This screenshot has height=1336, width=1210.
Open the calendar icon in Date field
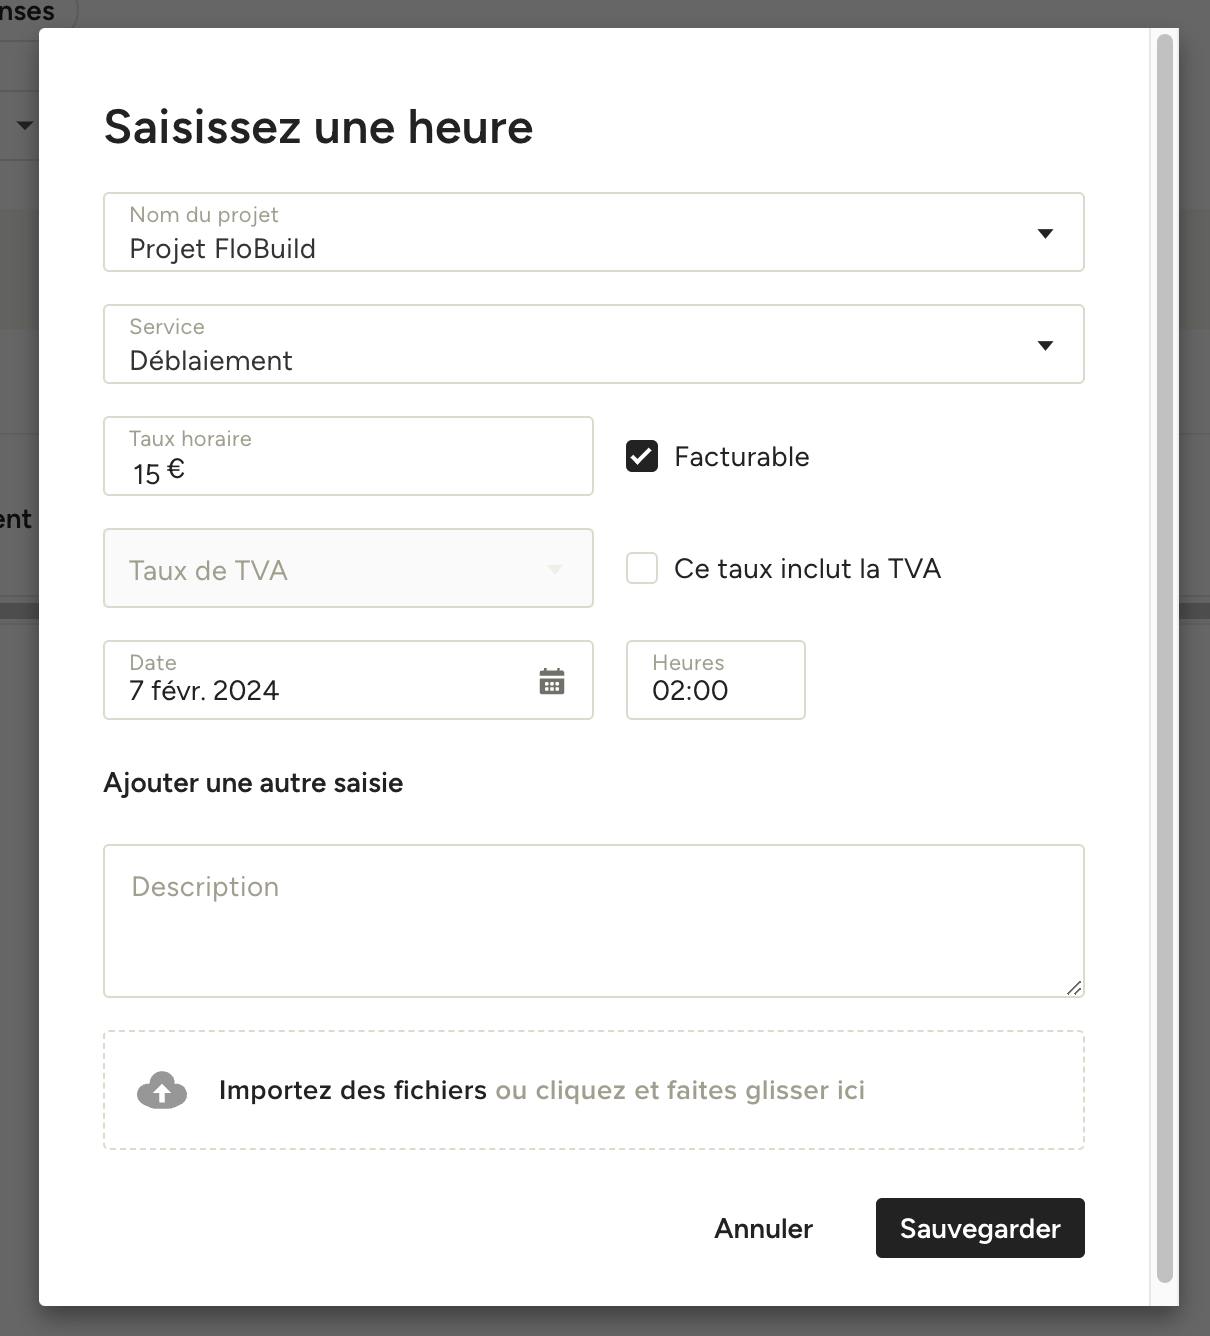[552, 681]
